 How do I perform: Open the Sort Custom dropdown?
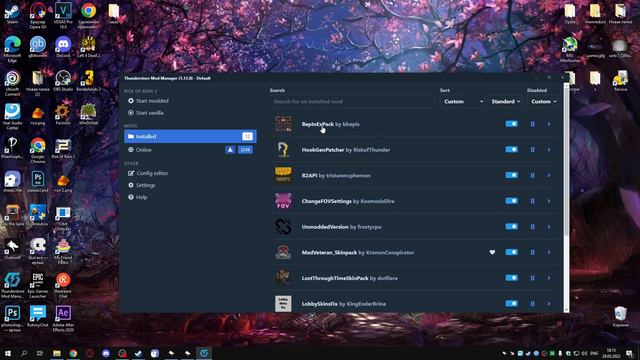pos(463,101)
